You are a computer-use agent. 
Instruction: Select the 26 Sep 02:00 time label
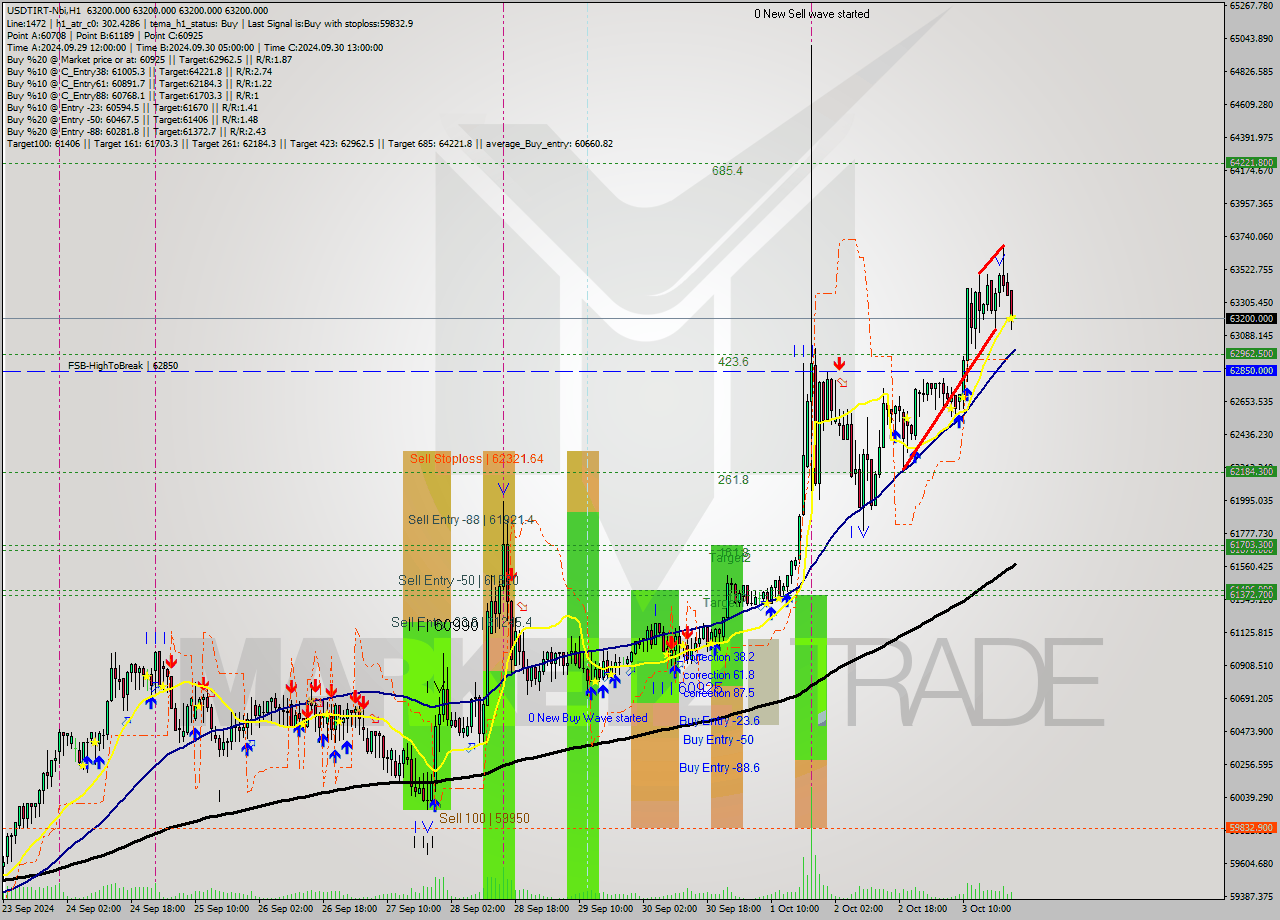[285, 909]
